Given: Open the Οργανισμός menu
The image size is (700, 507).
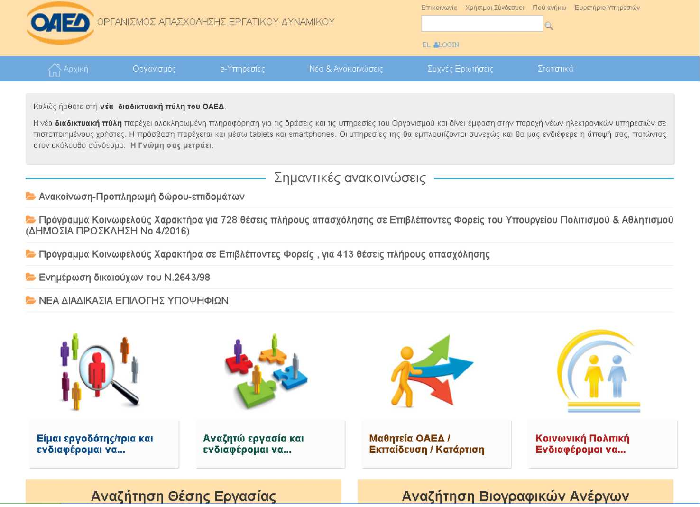Looking at the screenshot, I should pos(154,69).
